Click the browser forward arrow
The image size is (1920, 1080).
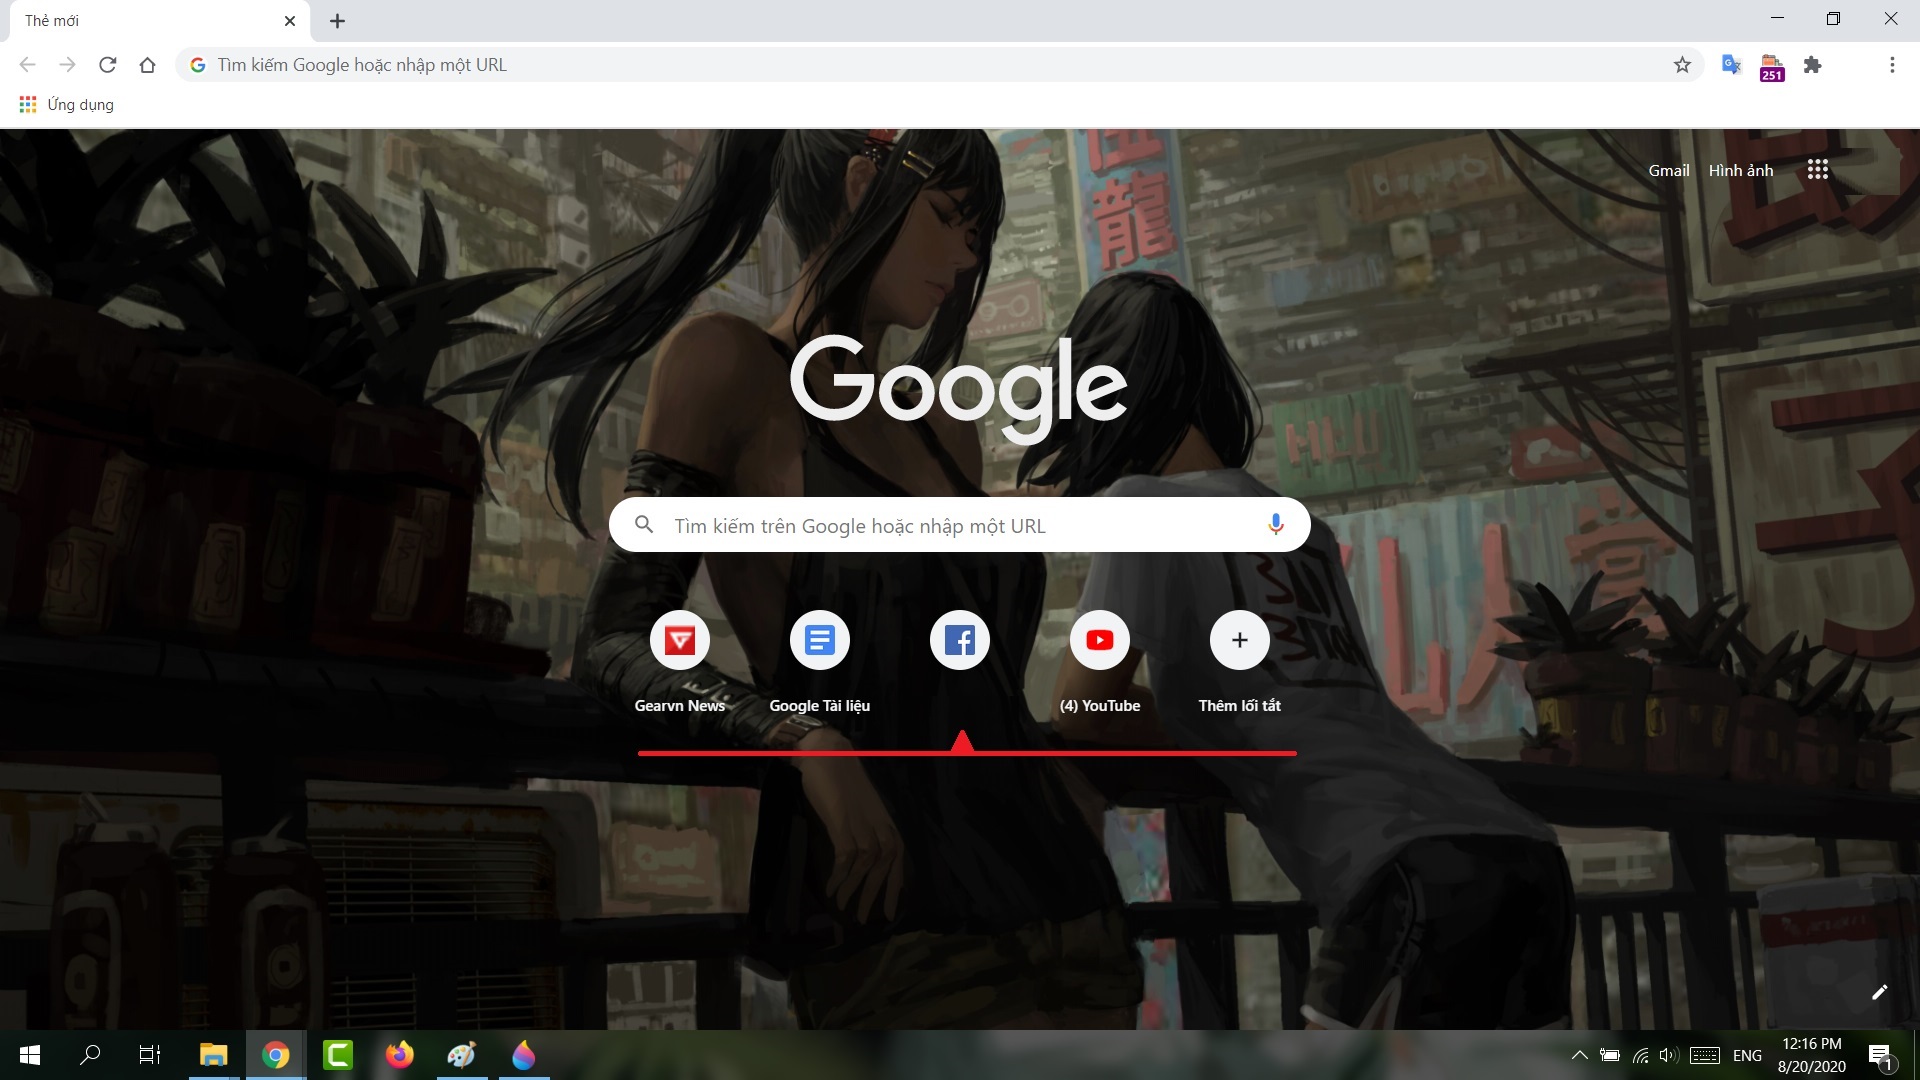click(x=67, y=65)
